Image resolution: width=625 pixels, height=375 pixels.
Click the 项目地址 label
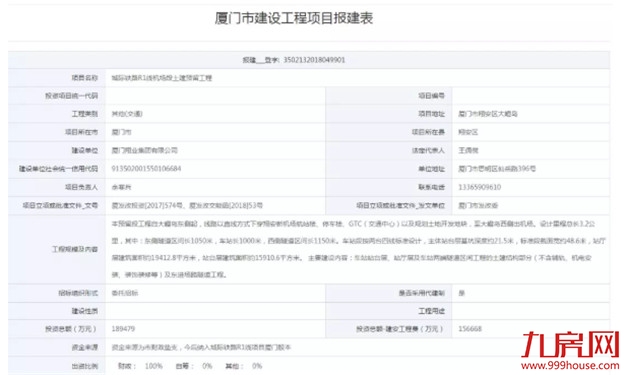point(431,114)
